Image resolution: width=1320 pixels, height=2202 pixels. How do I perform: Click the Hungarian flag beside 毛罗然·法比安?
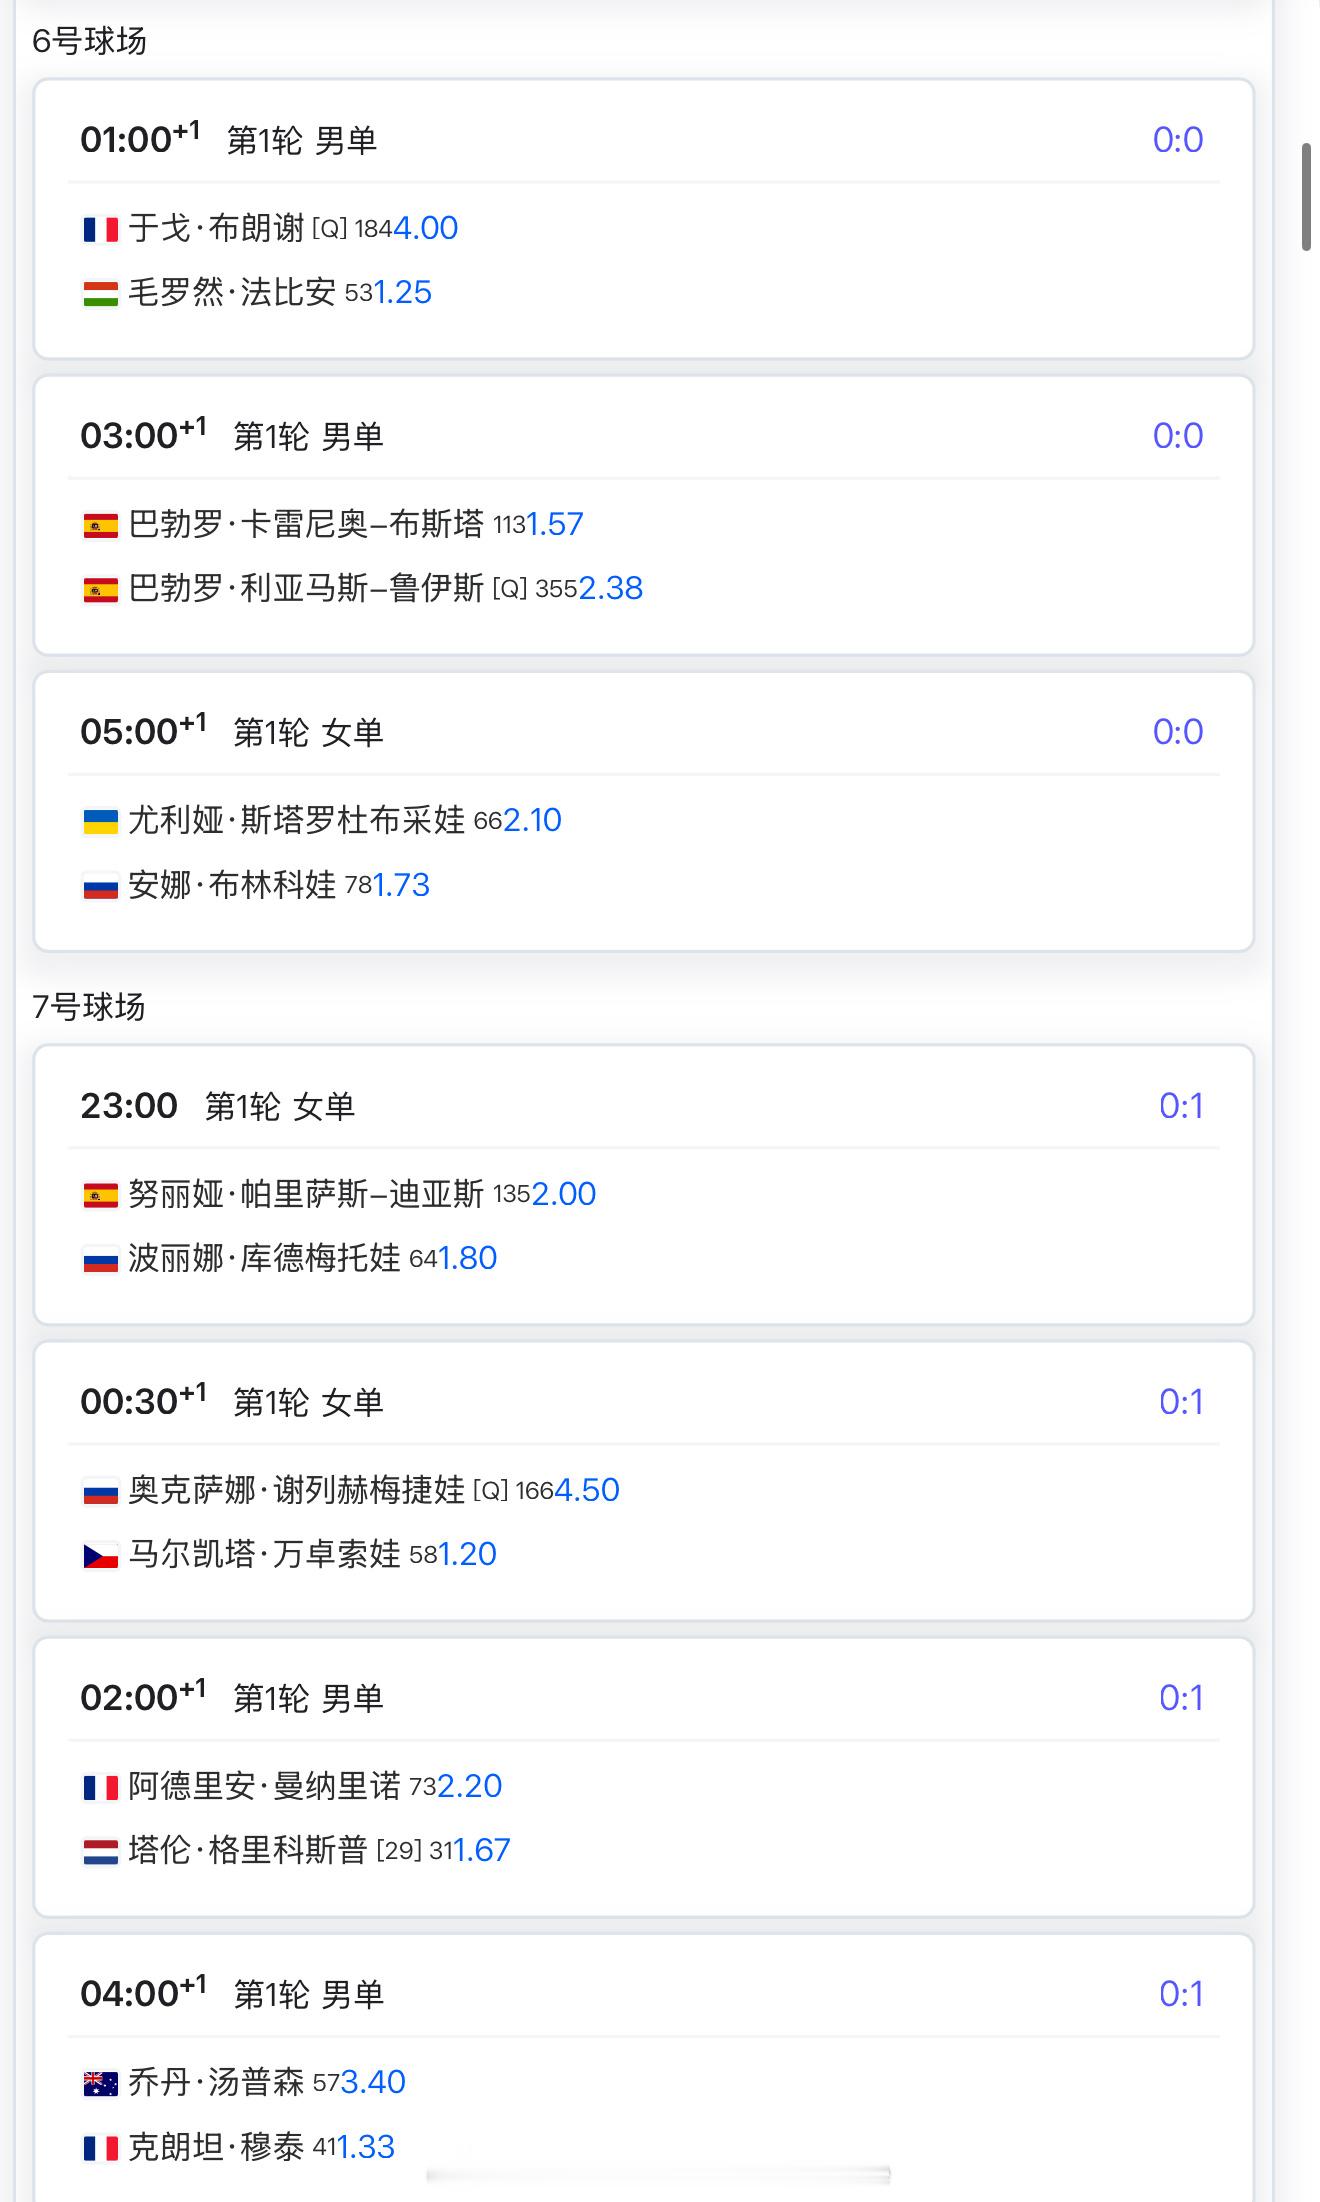click(x=100, y=294)
